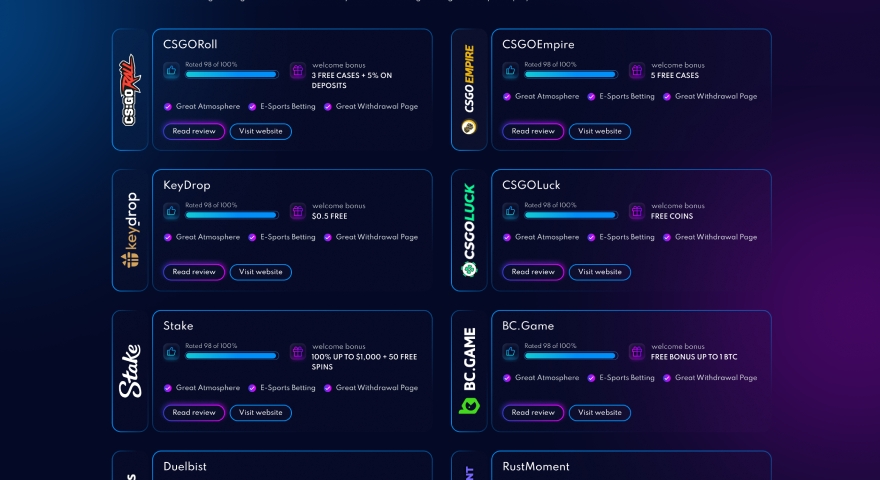Click 'FREE BONUS UP TO 1 BTC' text
This screenshot has height=480, width=880.
pos(694,357)
